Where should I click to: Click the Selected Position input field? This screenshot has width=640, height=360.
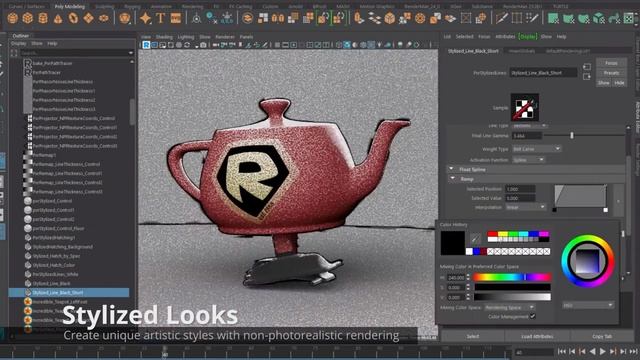520,189
